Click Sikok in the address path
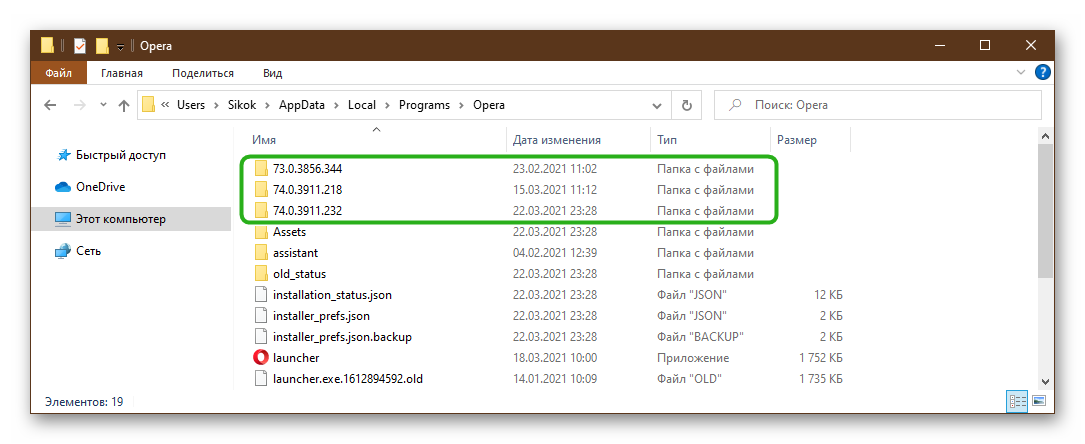 click(x=243, y=105)
